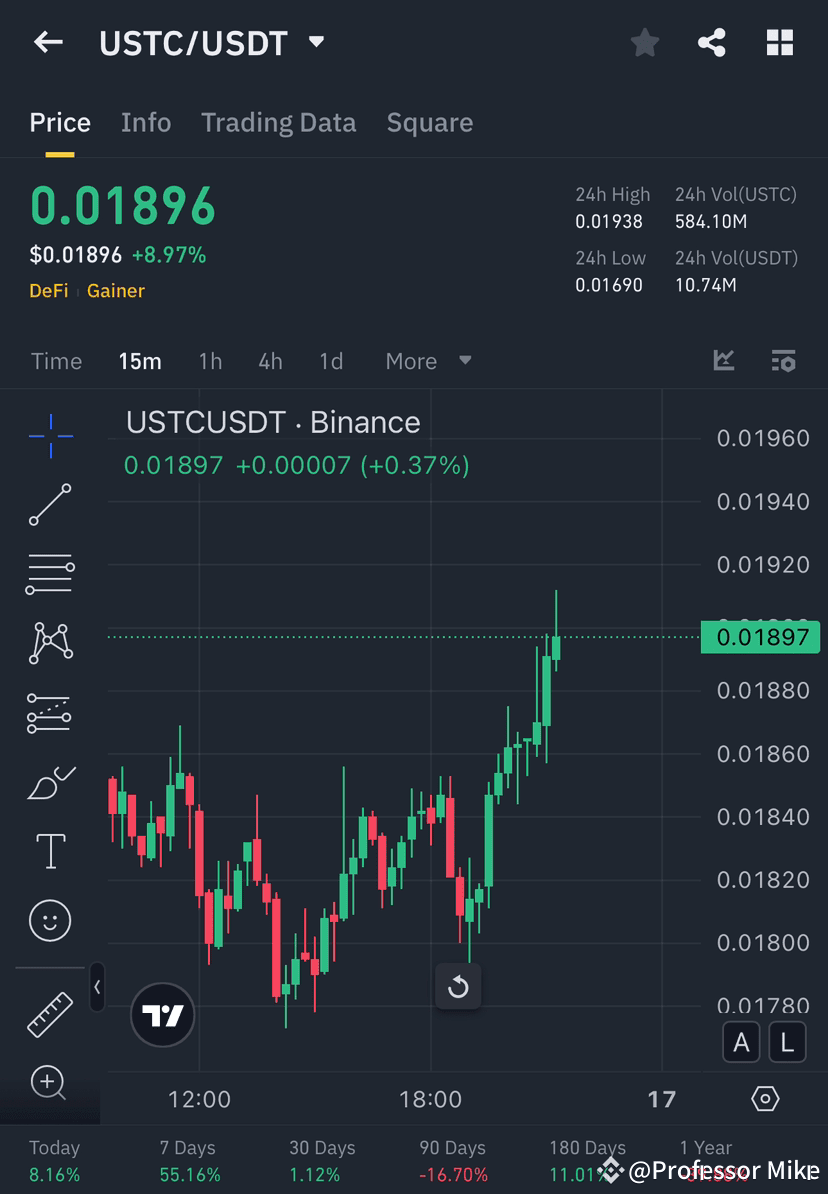Screen dimensions: 828x1194
Task: Switch to the Trading Data tab
Action: point(278,122)
